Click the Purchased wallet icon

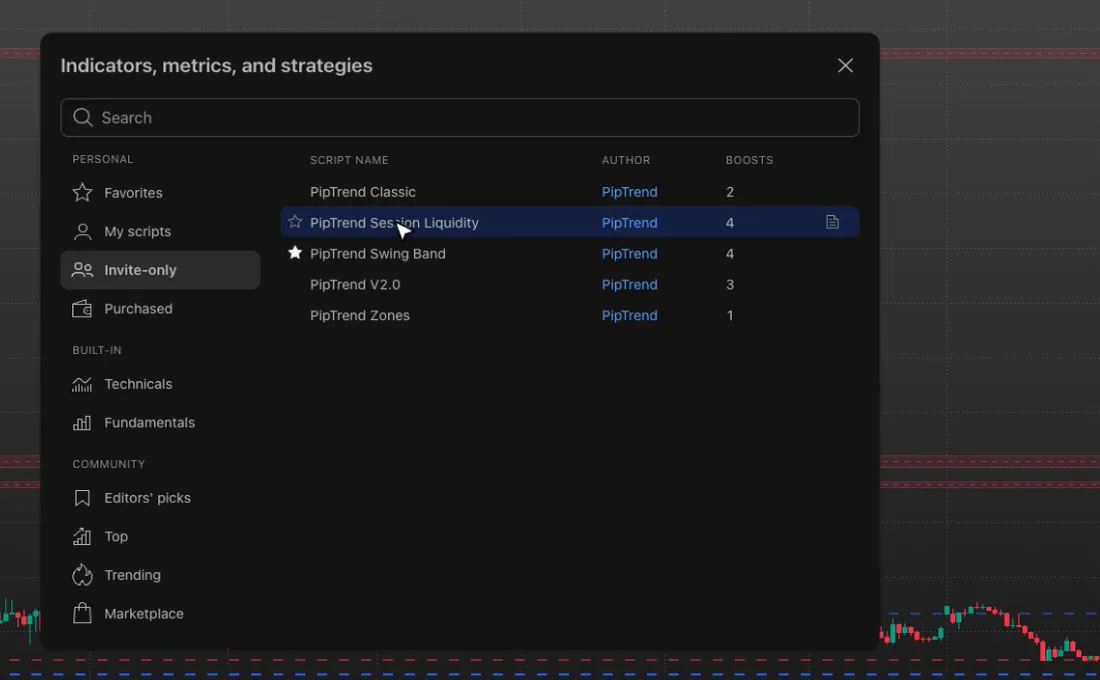82,309
